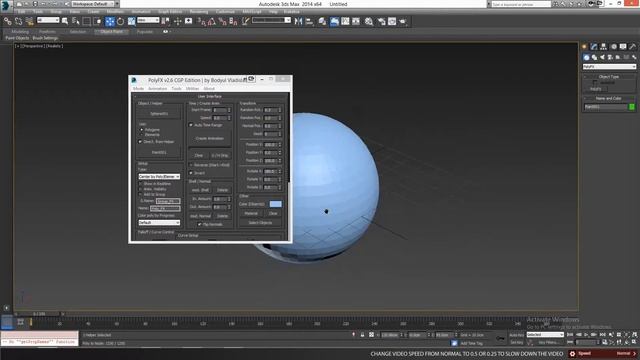Toggle the Auto Key button

(x=517, y=335)
